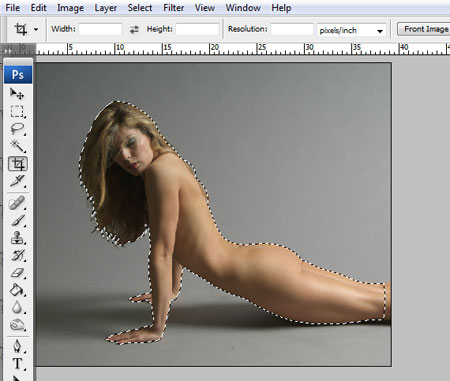Click the Front Image button
Viewport: 450px width, 381px height.
click(426, 29)
